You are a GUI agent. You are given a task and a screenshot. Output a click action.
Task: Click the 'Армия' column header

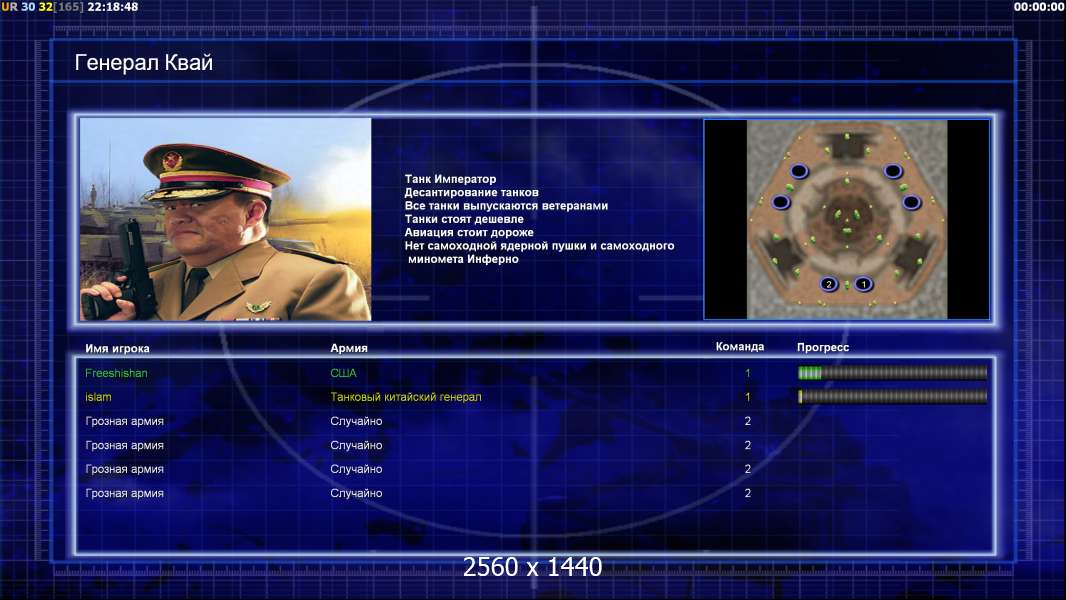(349, 348)
